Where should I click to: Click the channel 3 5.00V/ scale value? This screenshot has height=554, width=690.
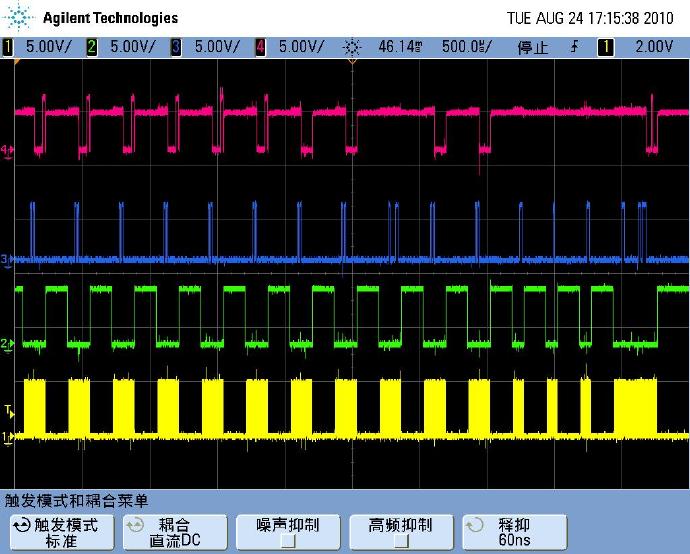point(217,47)
